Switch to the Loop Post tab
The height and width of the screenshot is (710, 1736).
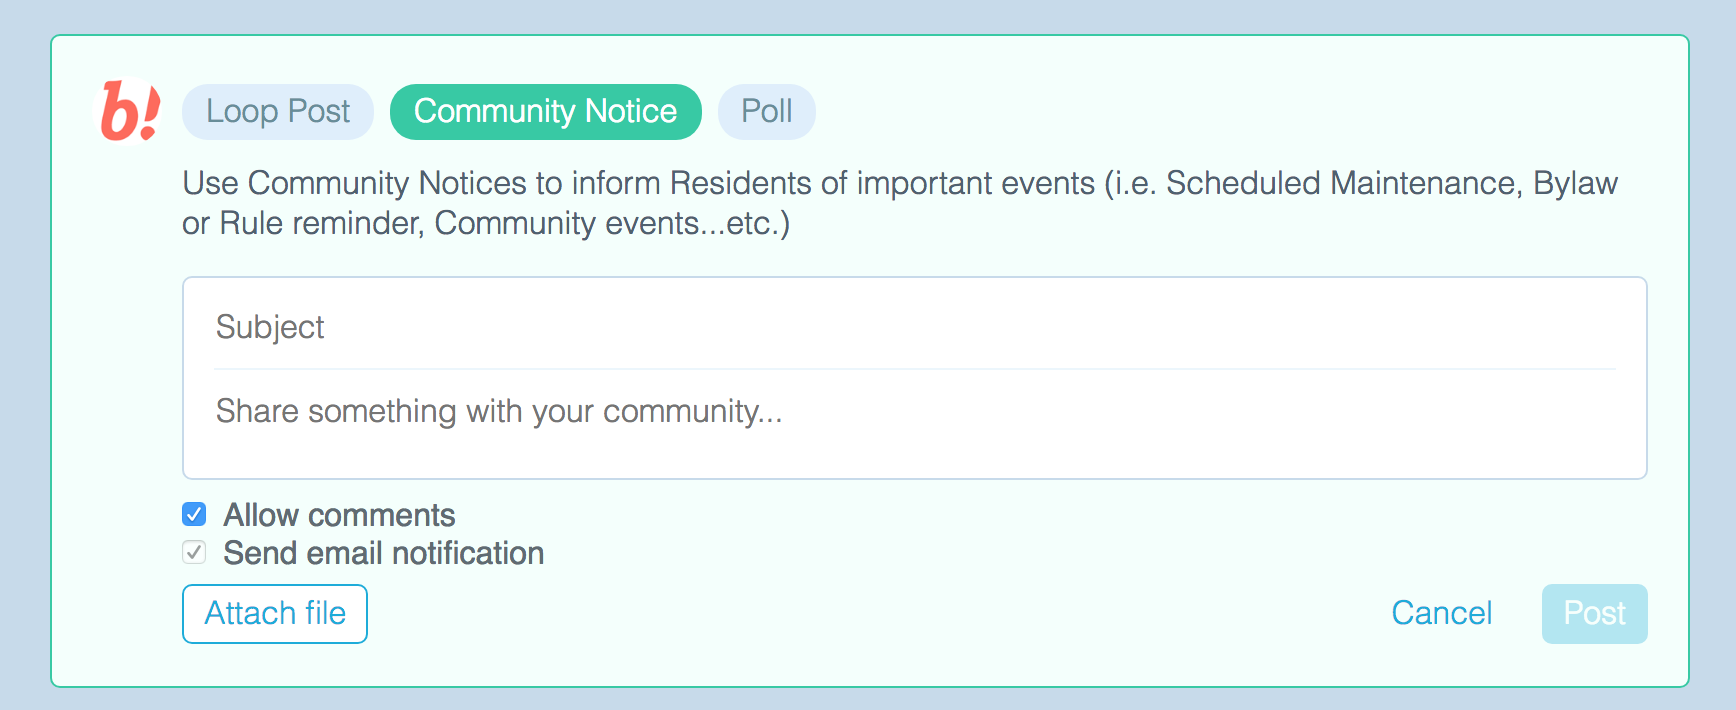(278, 111)
